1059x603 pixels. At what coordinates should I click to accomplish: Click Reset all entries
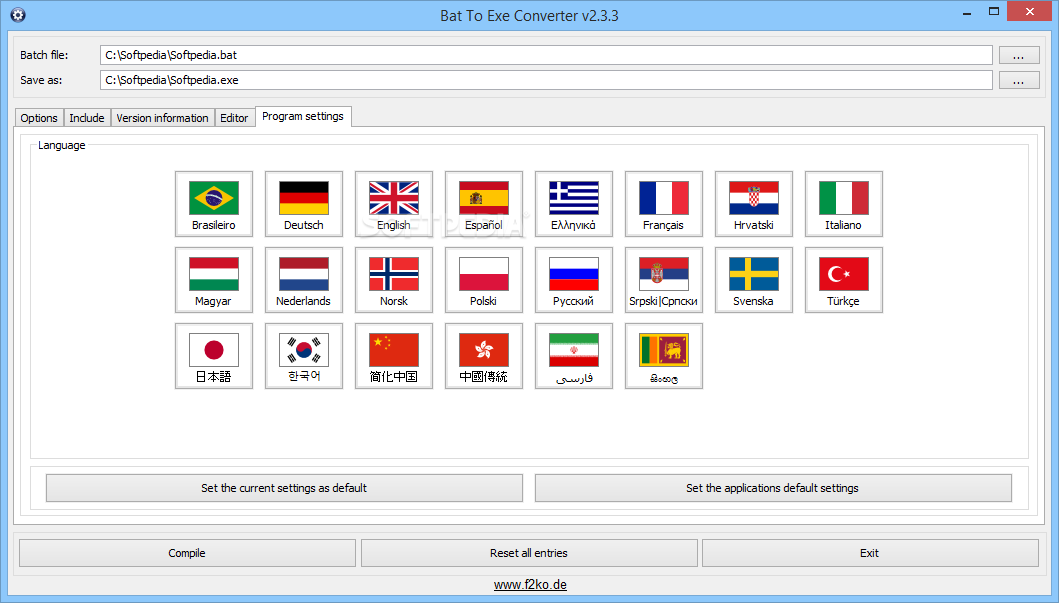[x=529, y=553]
